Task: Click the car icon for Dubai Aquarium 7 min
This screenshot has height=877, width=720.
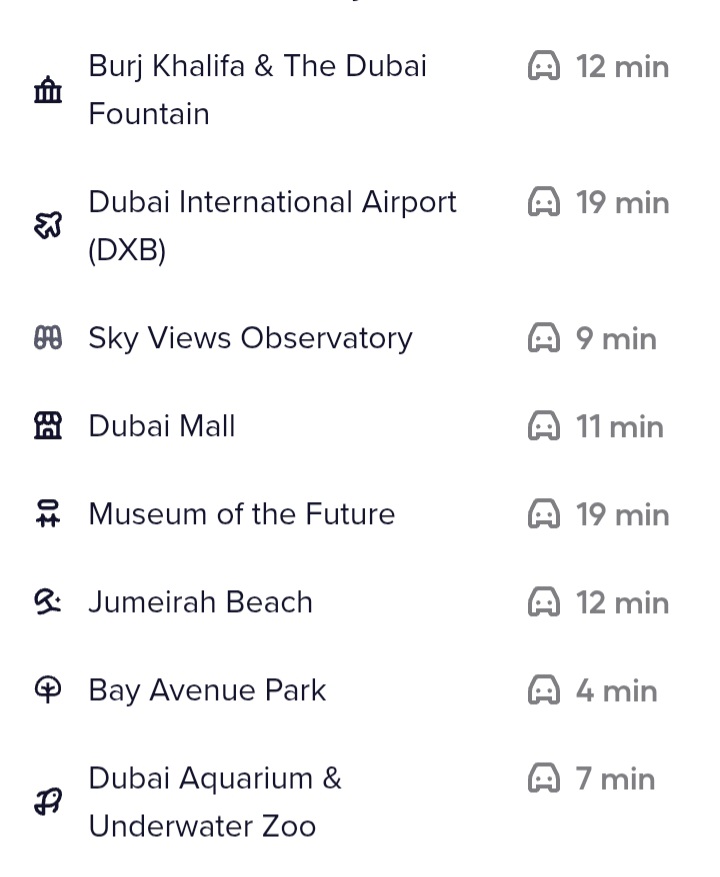Action: tap(544, 779)
